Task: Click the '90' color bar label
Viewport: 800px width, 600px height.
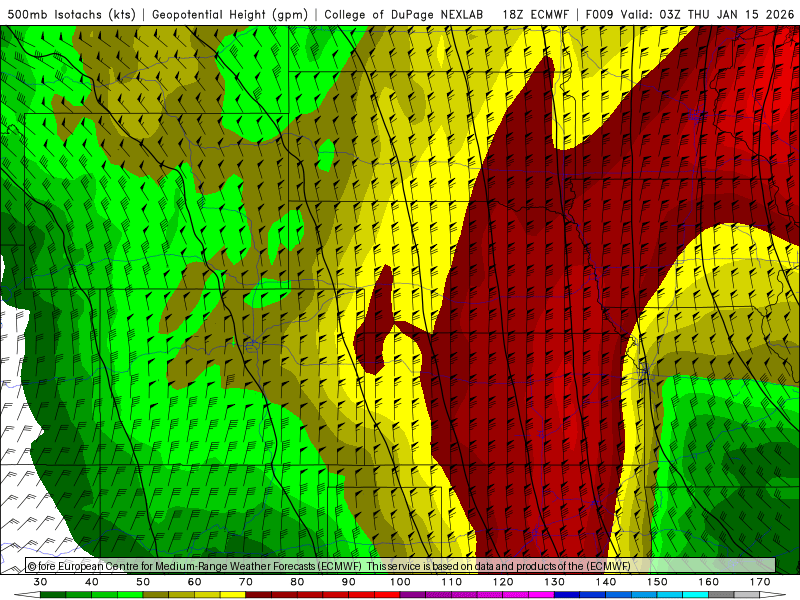Action: coord(348,582)
